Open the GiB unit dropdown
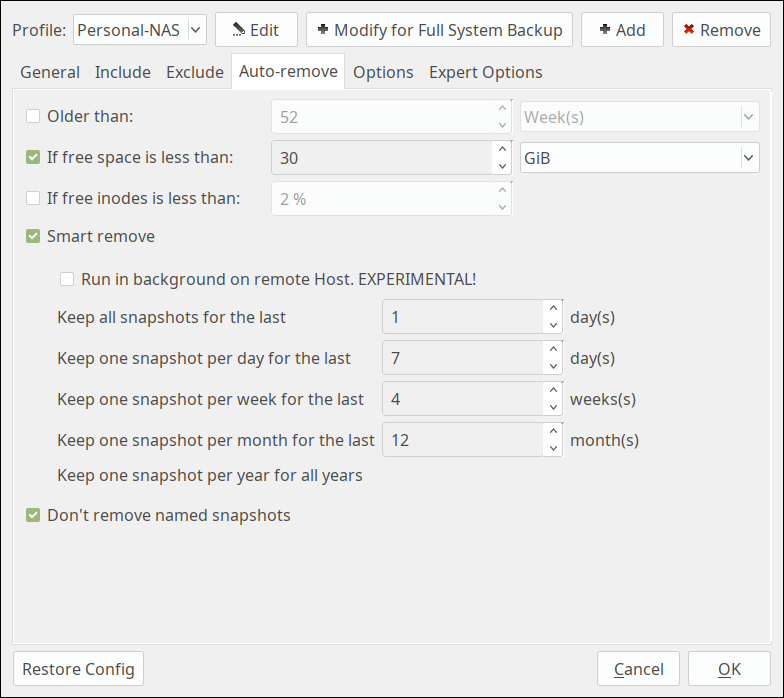Viewport: 784px width, 698px height. click(640, 158)
